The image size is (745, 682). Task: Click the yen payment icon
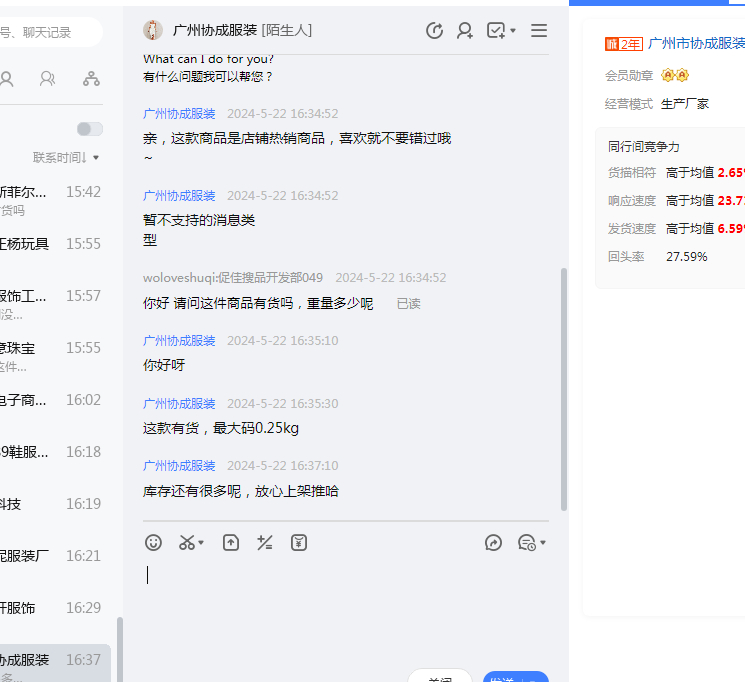pyautogui.click(x=299, y=542)
